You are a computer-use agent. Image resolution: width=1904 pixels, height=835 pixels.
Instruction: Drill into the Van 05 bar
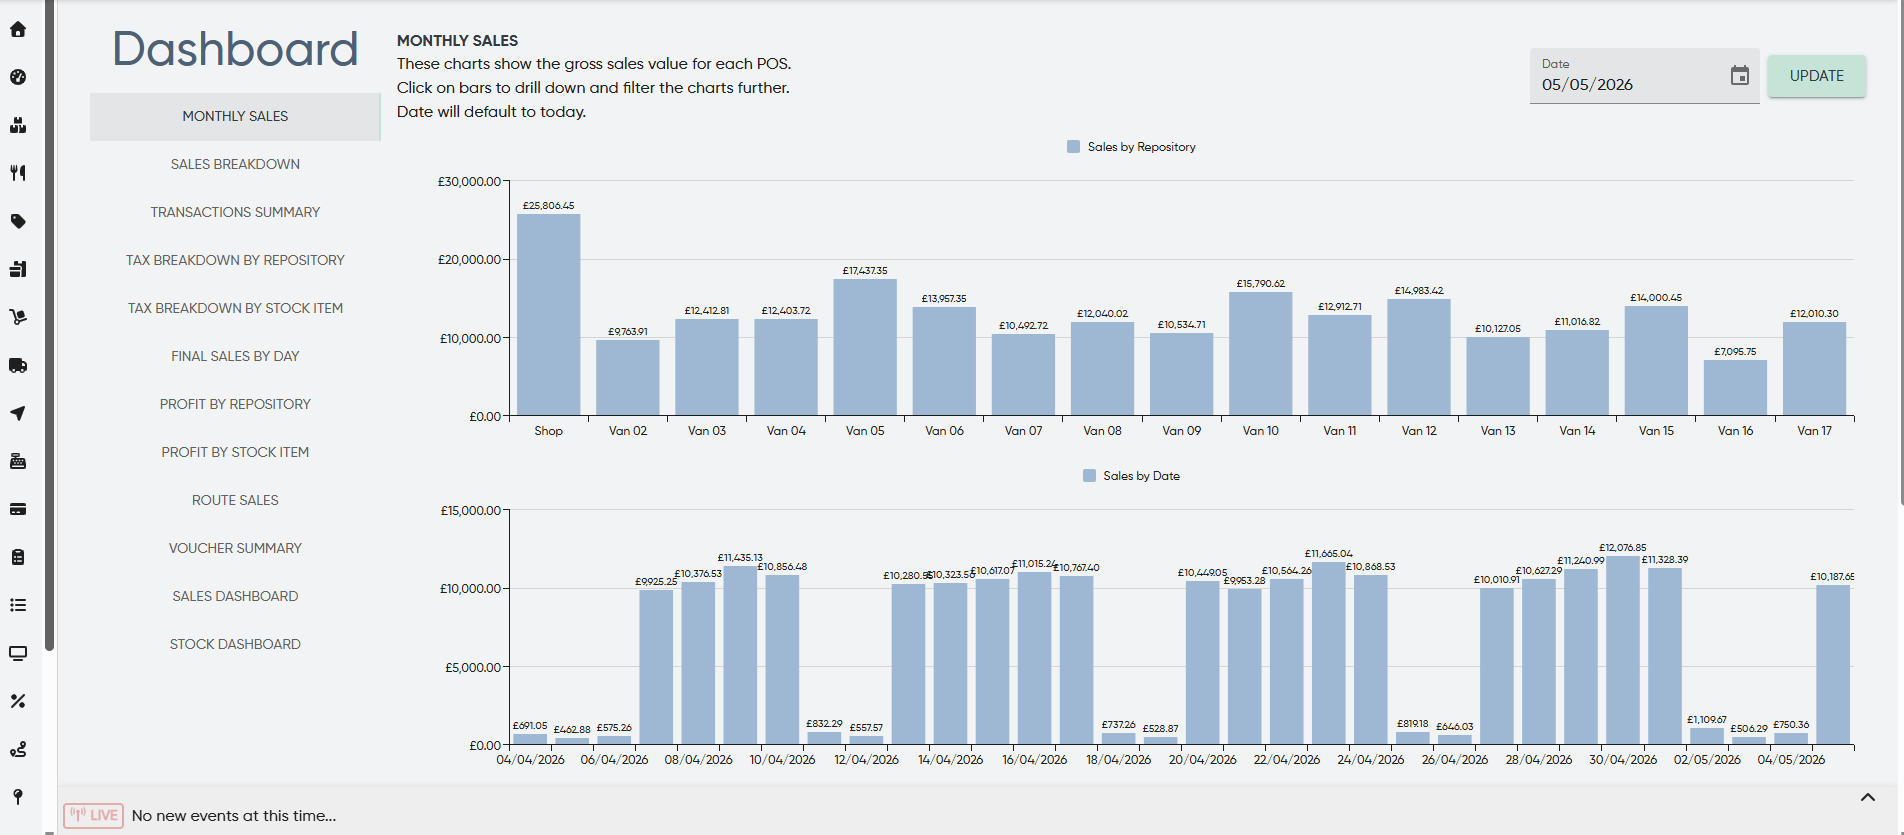tap(865, 347)
